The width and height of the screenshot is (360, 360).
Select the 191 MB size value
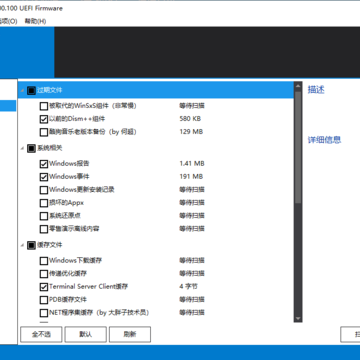pyautogui.click(x=191, y=176)
